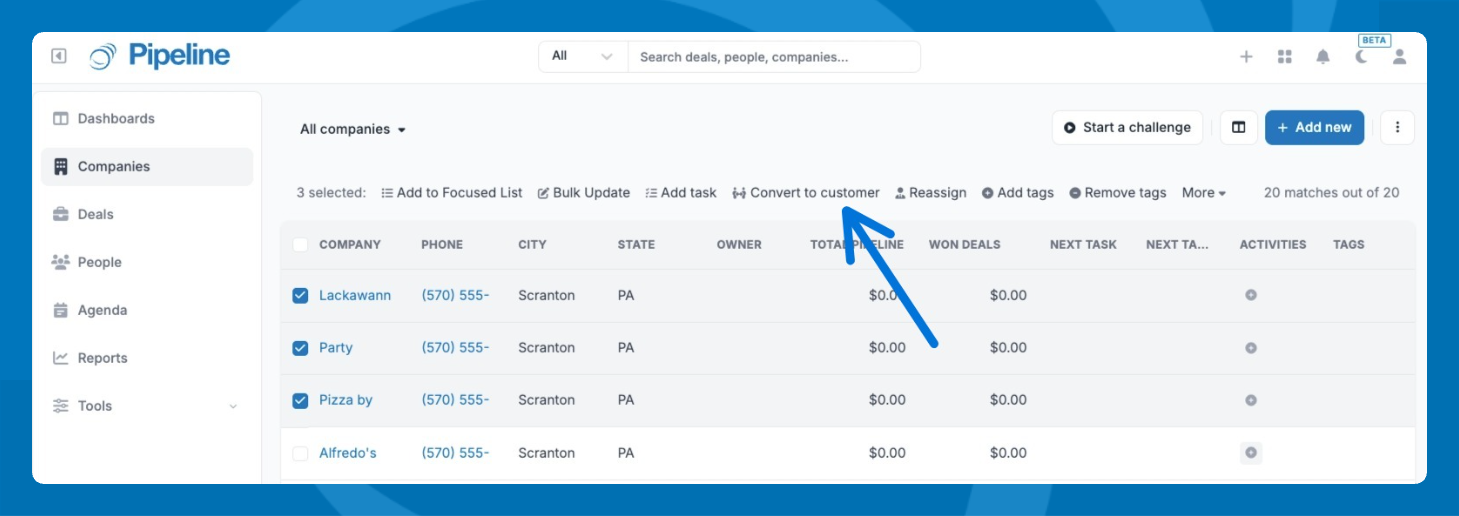Viewport: 1459px width, 516px height.
Task: Click Convert to customer
Action: 806,193
